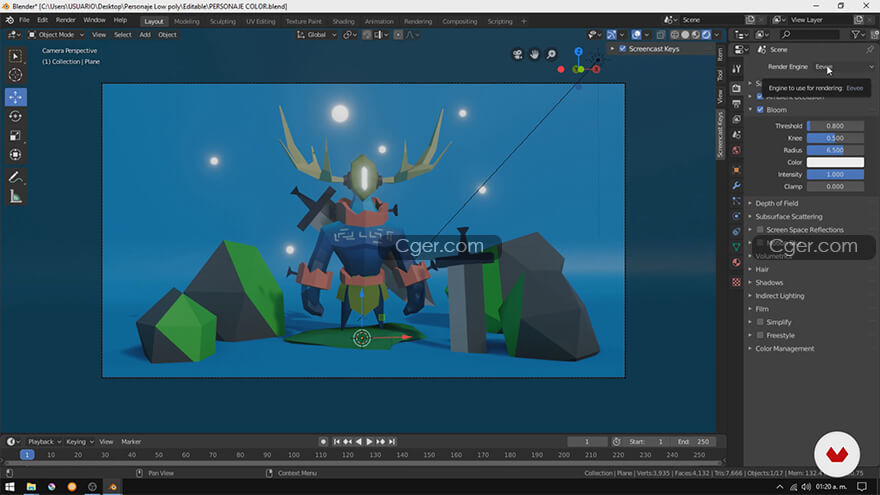Open the Render menu

click(x=65, y=20)
